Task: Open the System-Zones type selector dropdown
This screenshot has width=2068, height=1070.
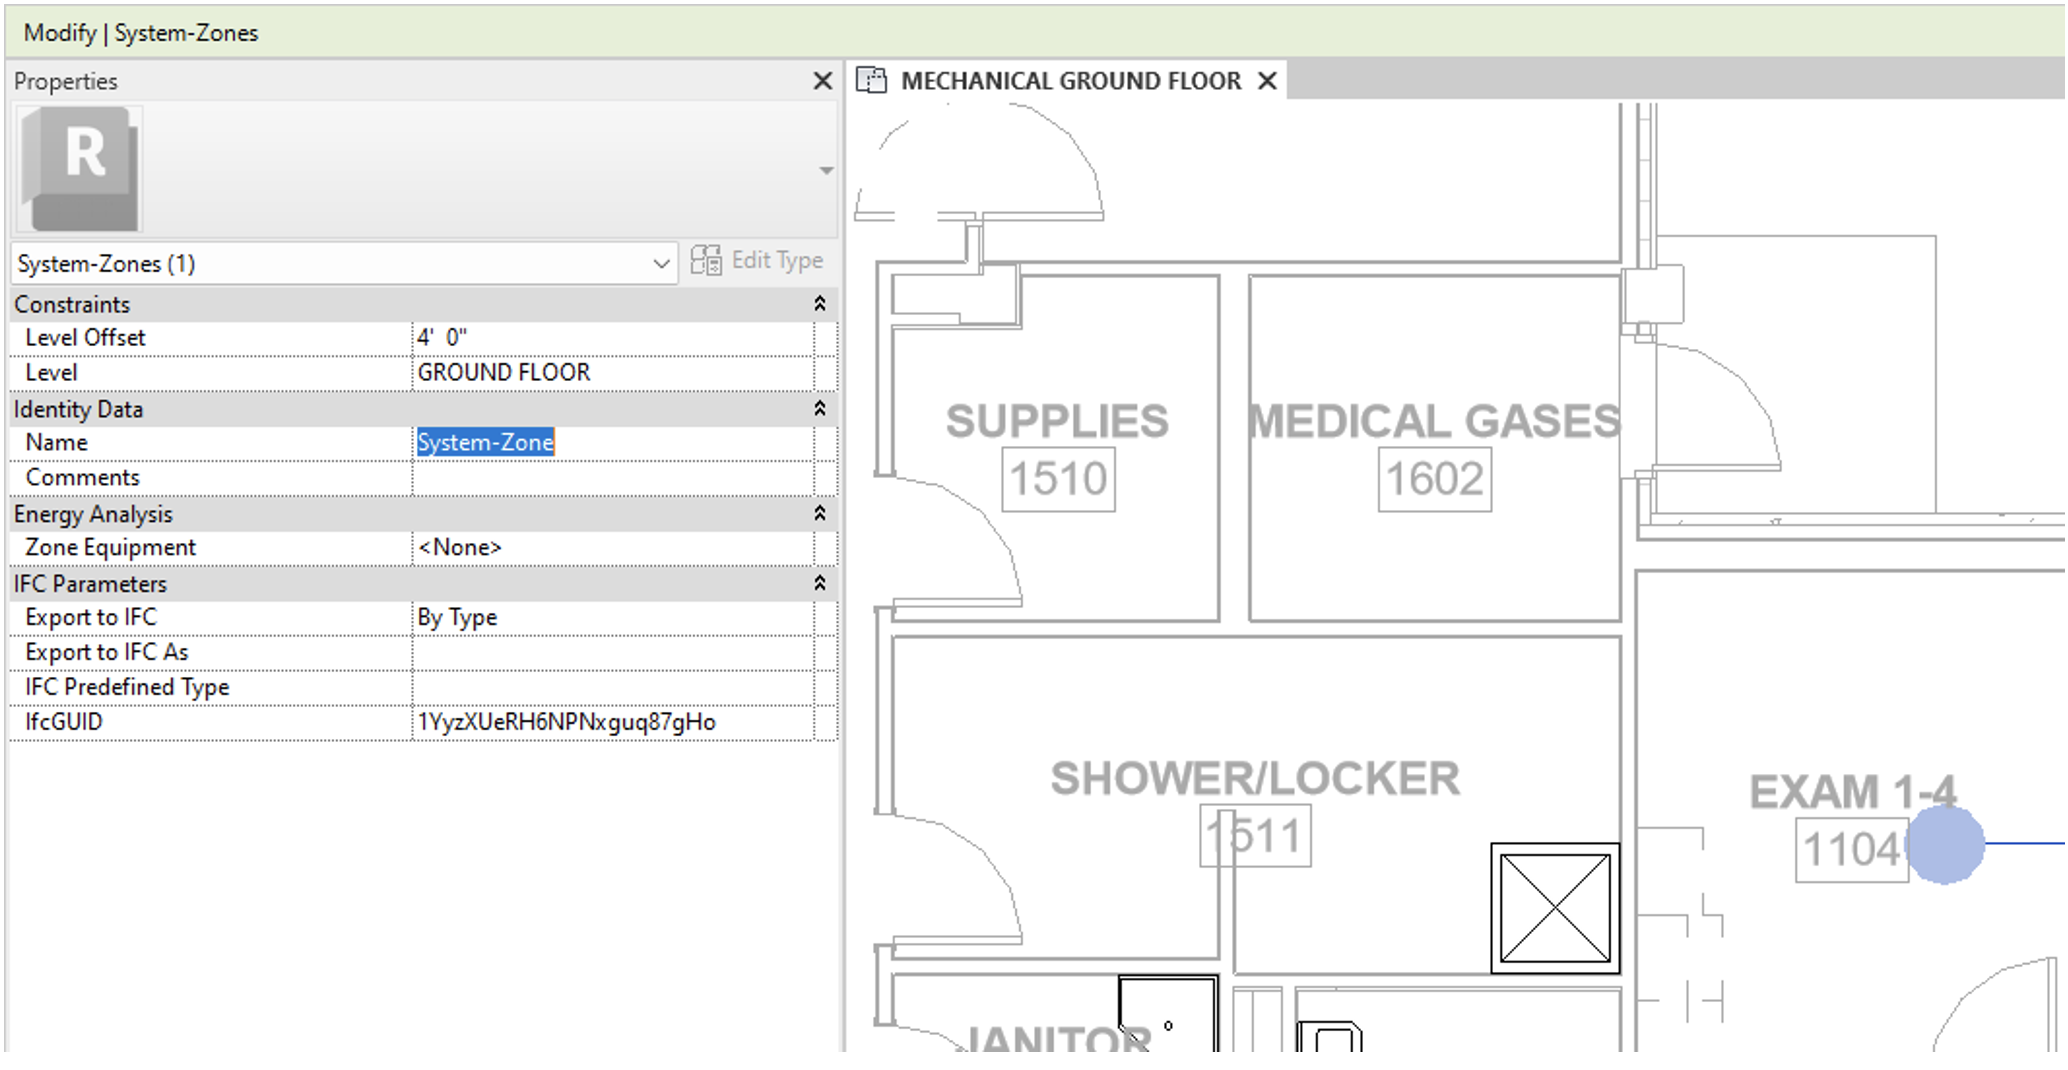Action: click(x=661, y=263)
